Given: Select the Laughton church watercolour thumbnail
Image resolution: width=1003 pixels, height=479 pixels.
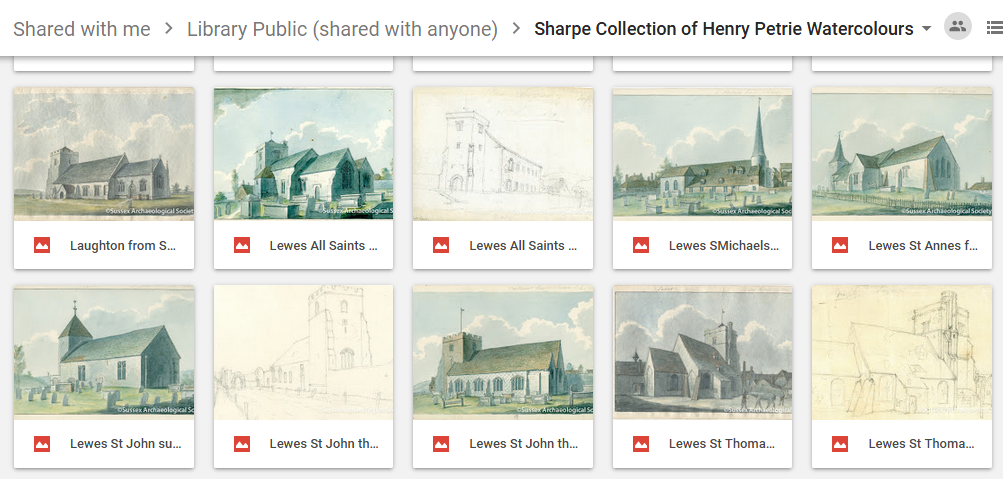Looking at the screenshot, I should click(104, 154).
